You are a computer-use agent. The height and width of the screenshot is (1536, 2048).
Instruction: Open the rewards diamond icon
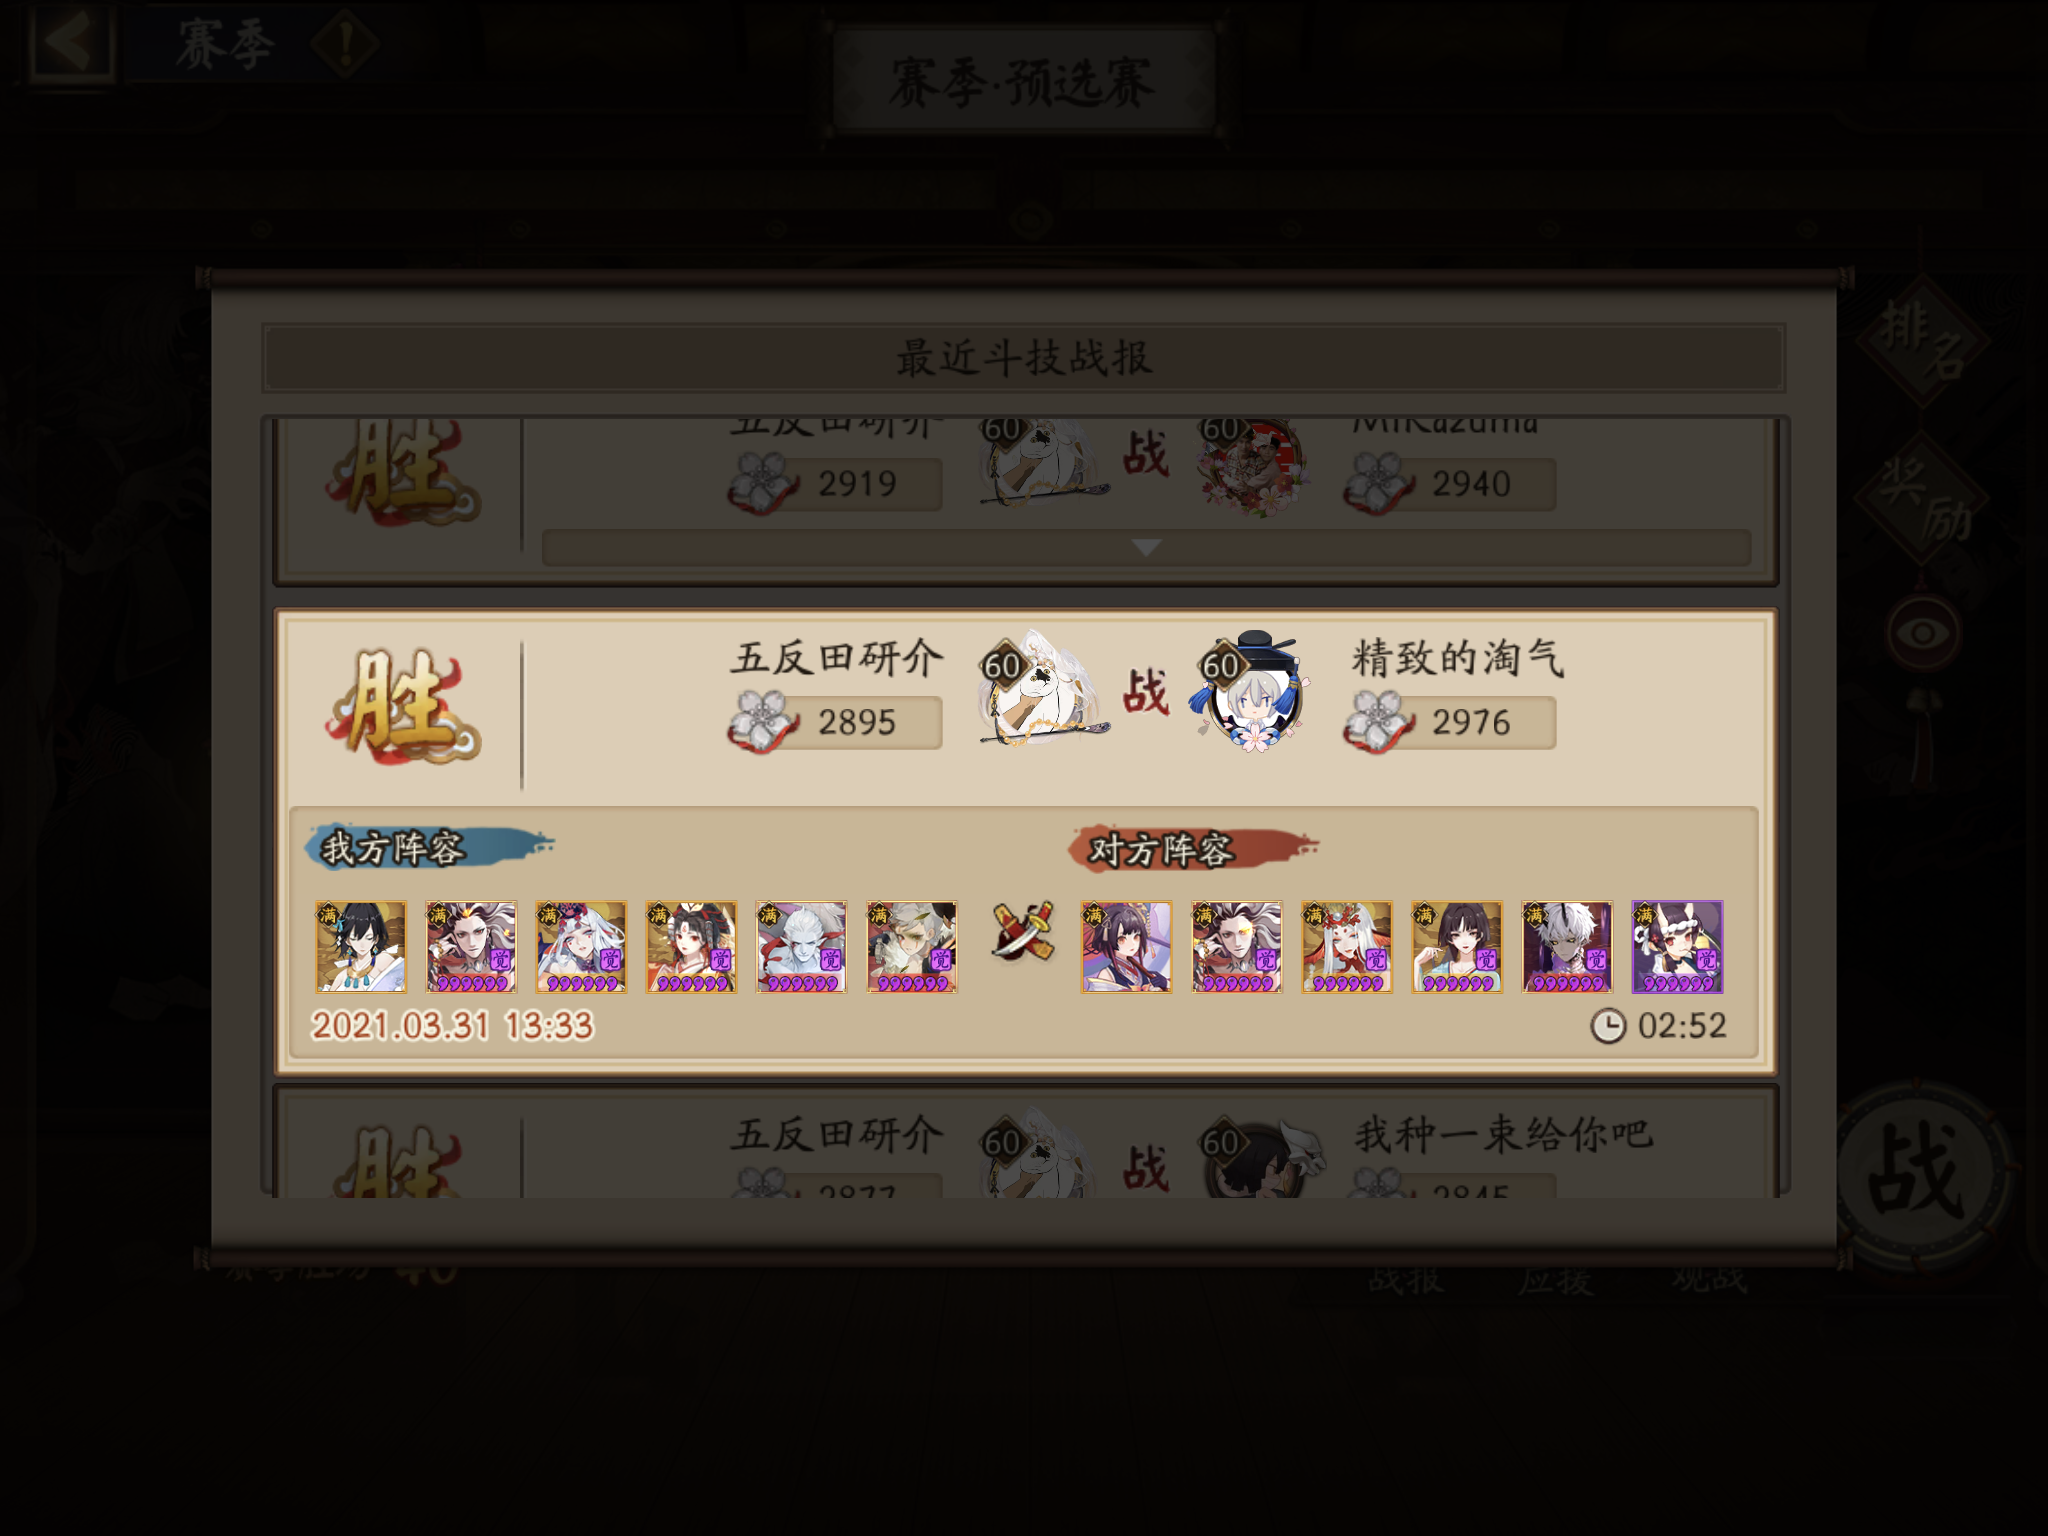click(x=1922, y=498)
